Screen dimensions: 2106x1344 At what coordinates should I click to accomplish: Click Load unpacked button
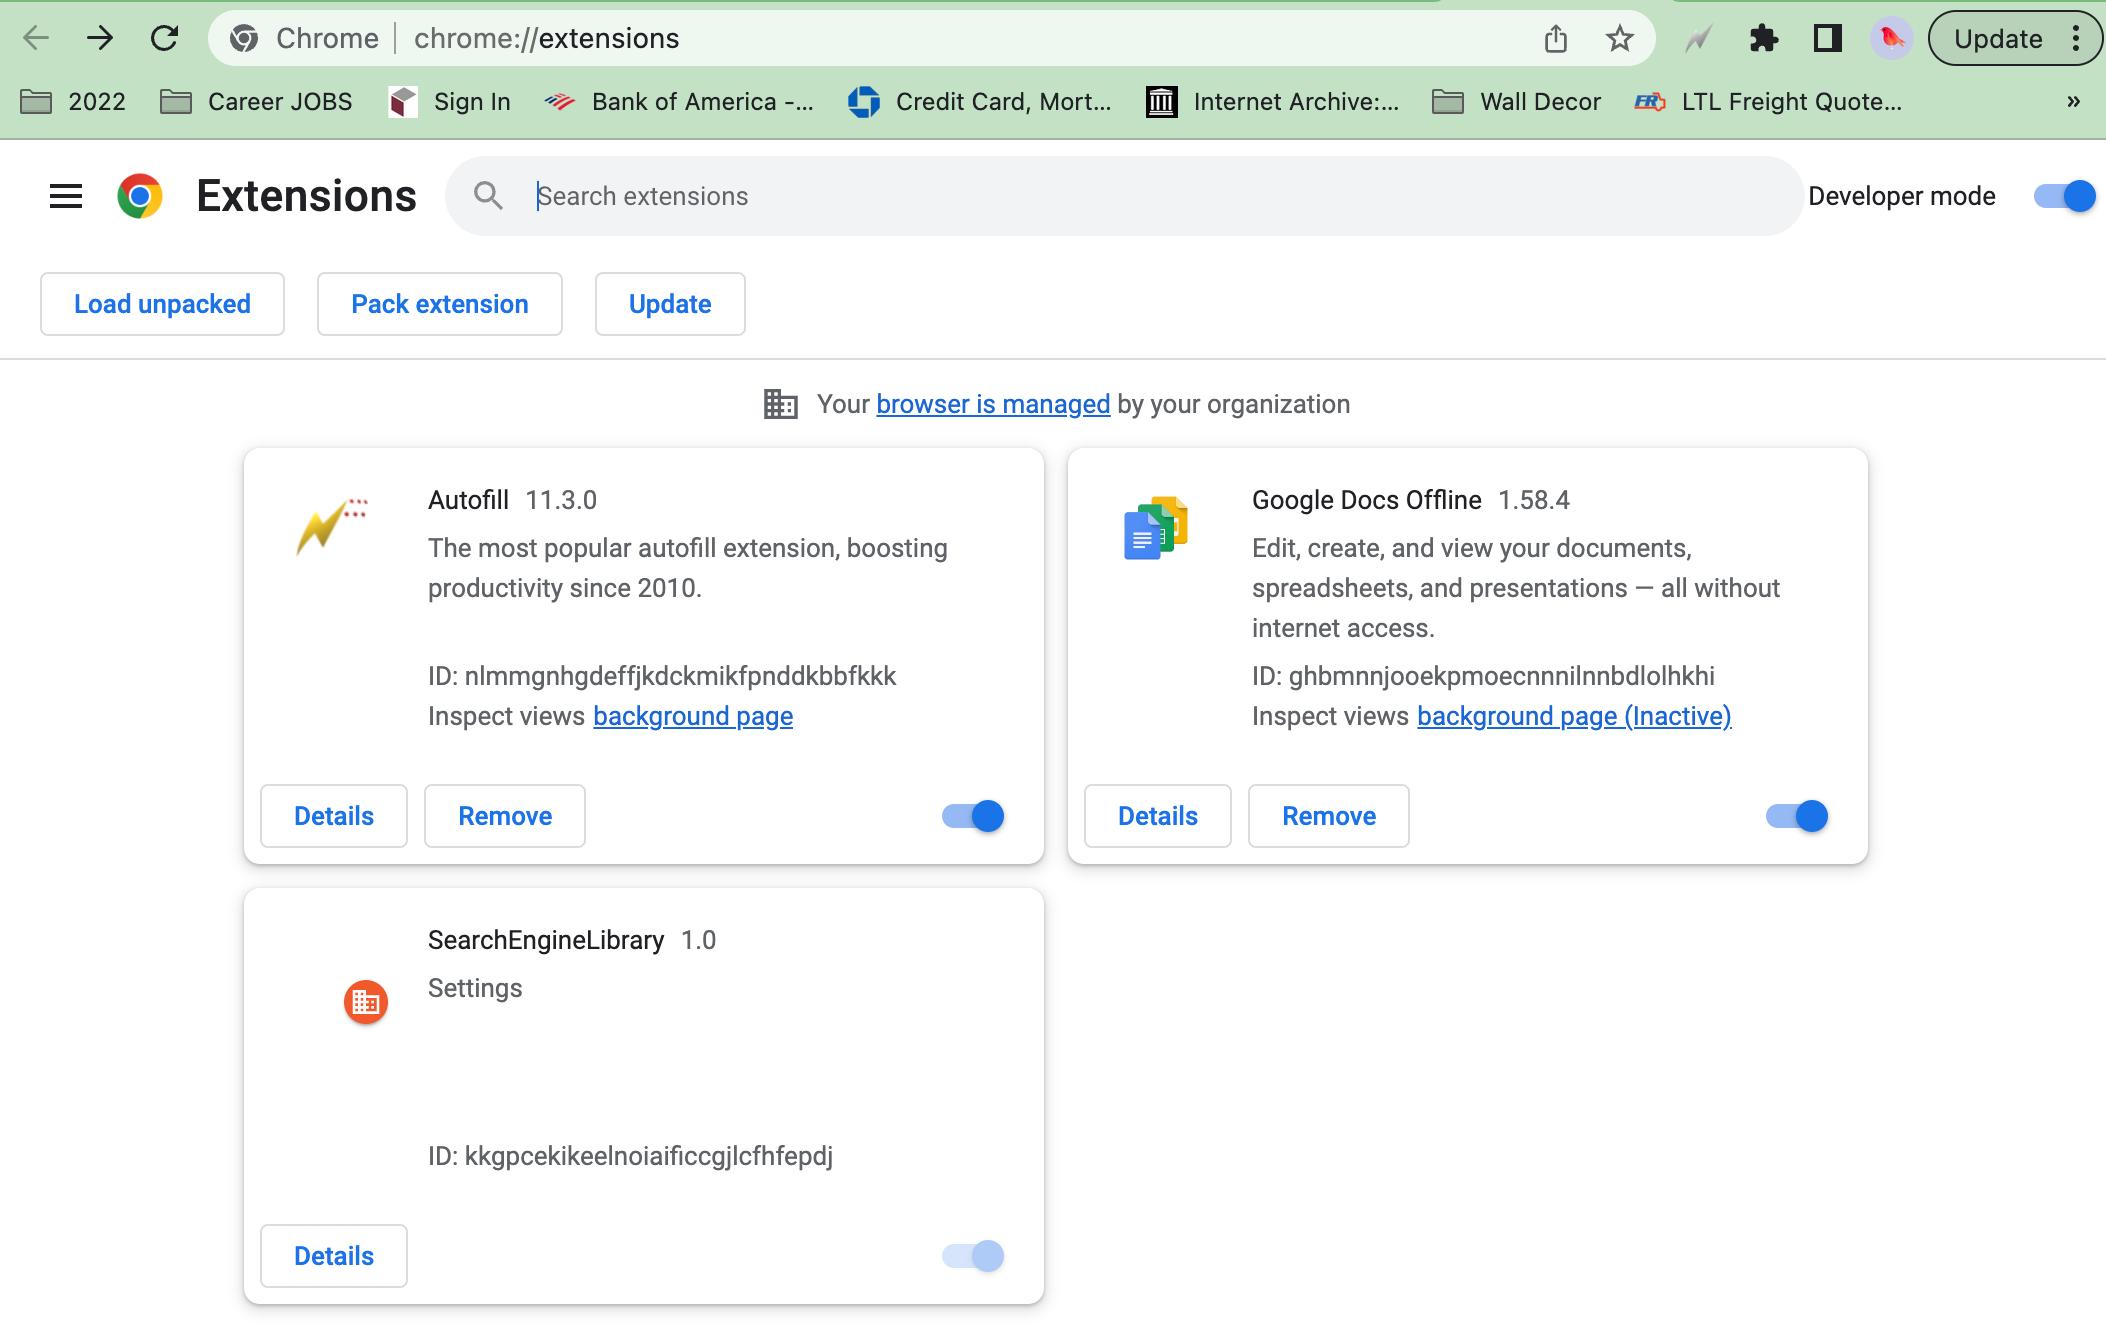pyautogui.click(x=162, y=304)
